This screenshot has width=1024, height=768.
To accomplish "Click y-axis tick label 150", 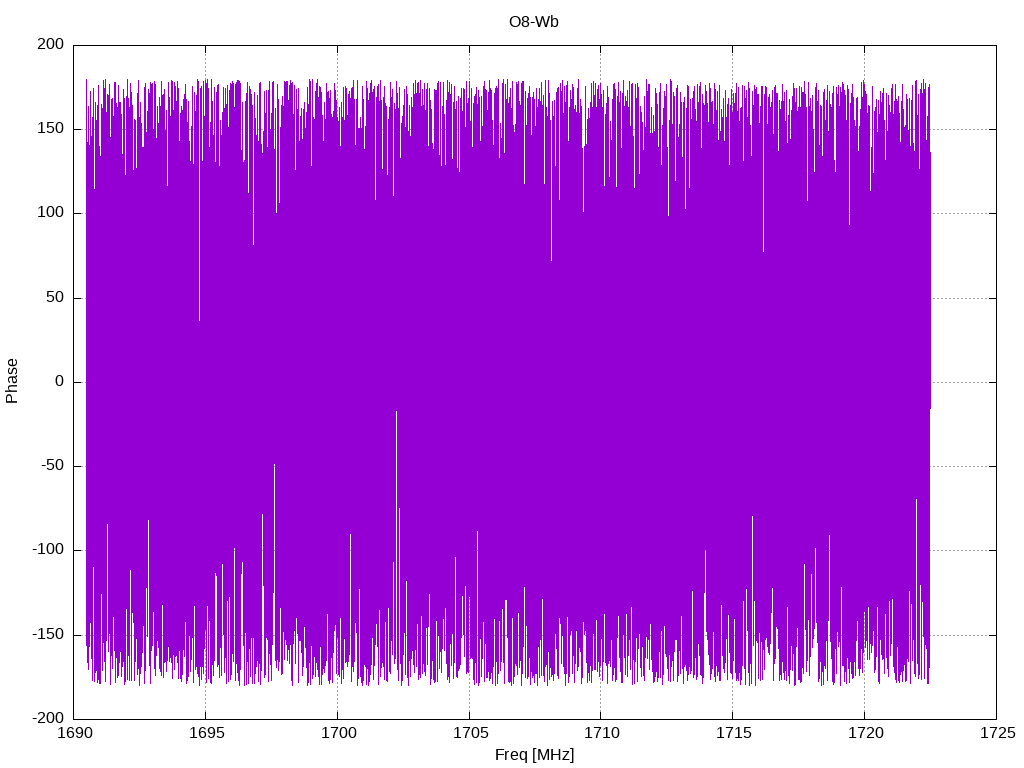I will tap(51, 129).
